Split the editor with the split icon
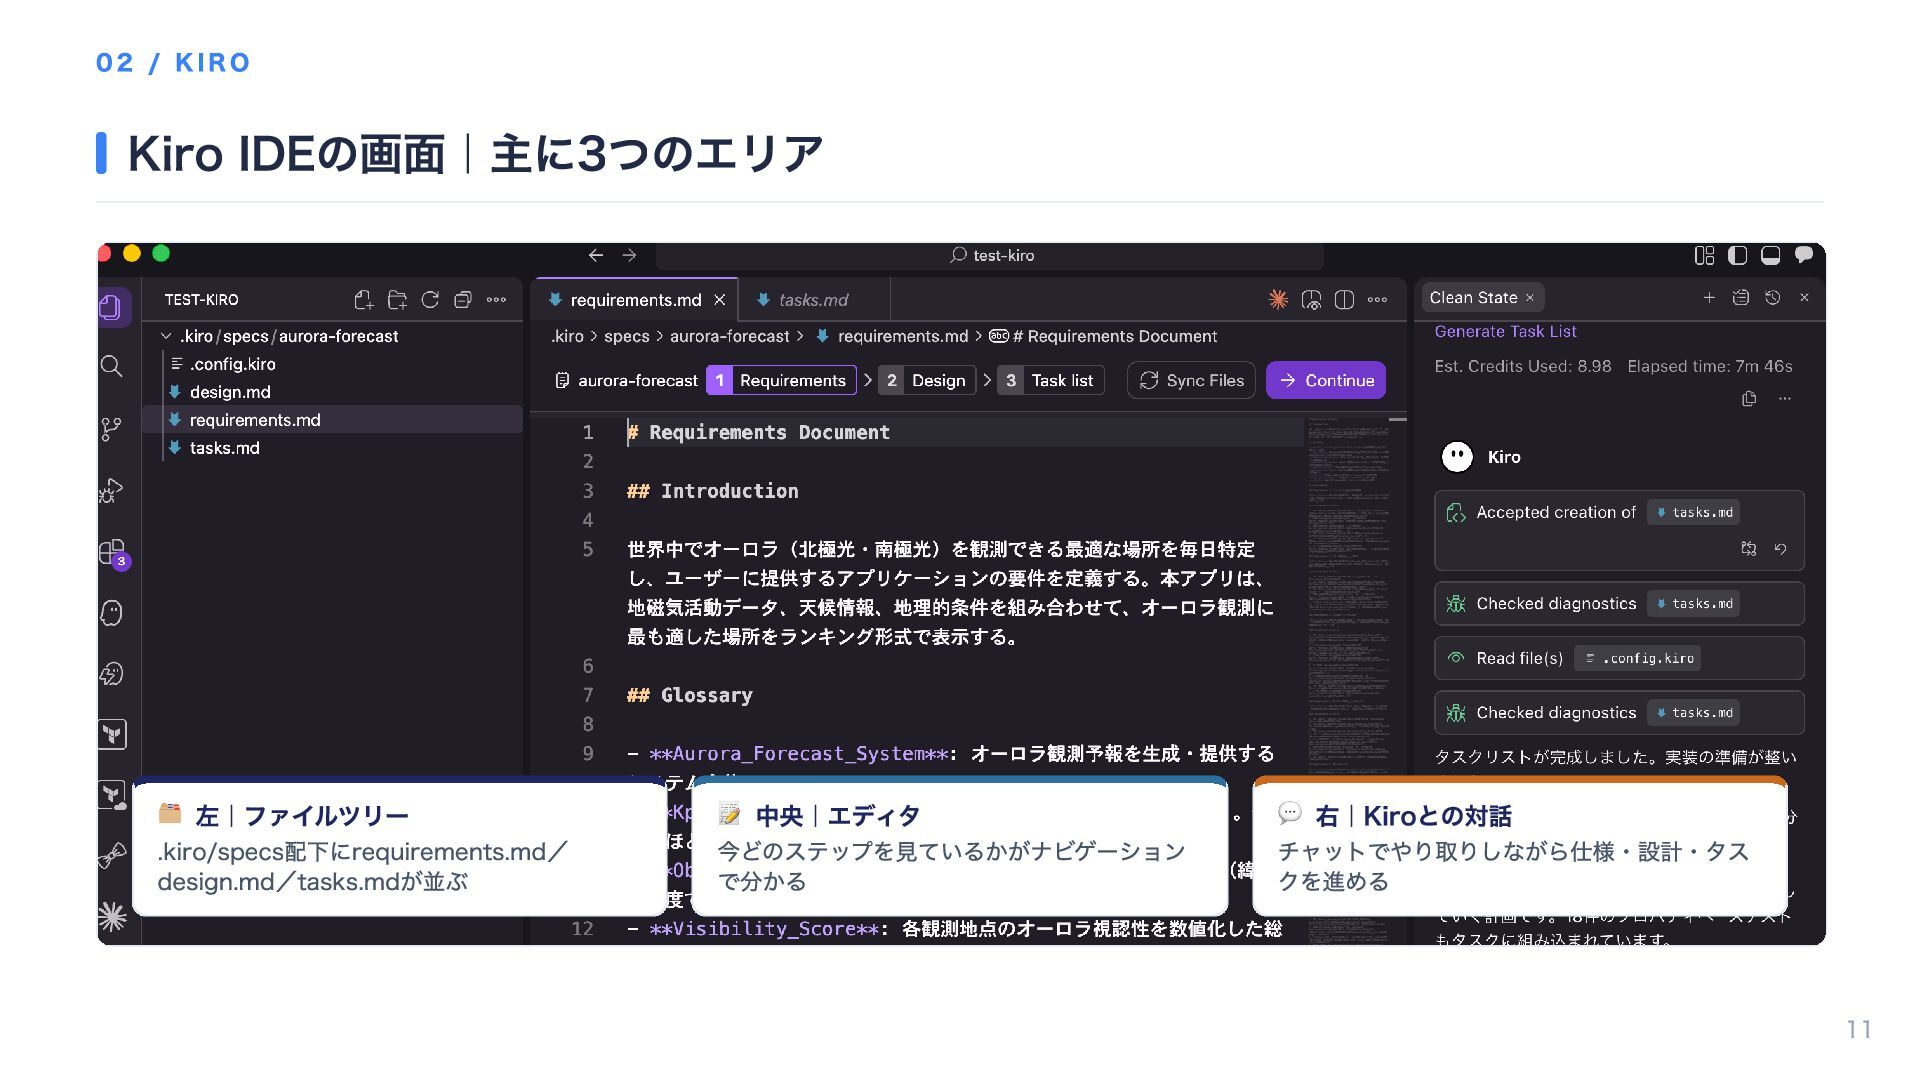Viewport: 1920px width, 1080px height. [x=1344, y=299]
